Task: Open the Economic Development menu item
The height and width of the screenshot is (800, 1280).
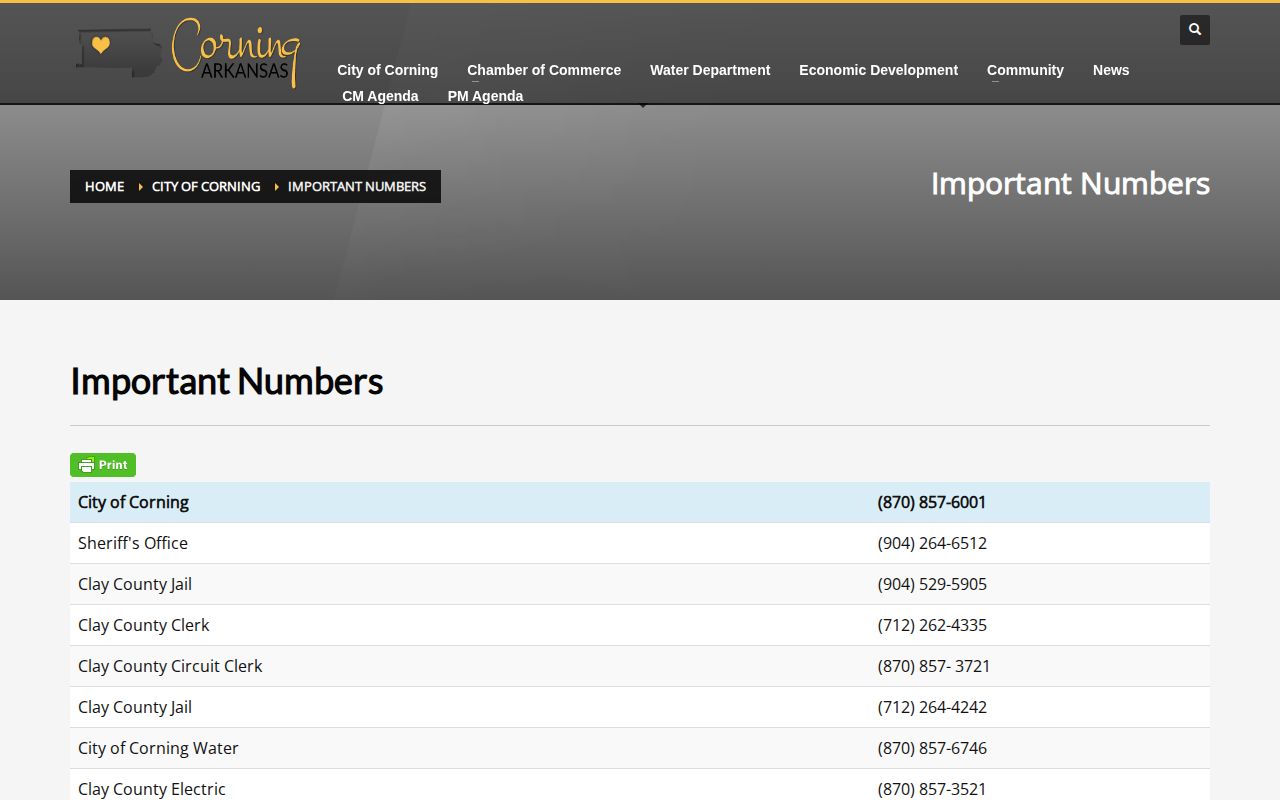Action: [x=878, y=70]
